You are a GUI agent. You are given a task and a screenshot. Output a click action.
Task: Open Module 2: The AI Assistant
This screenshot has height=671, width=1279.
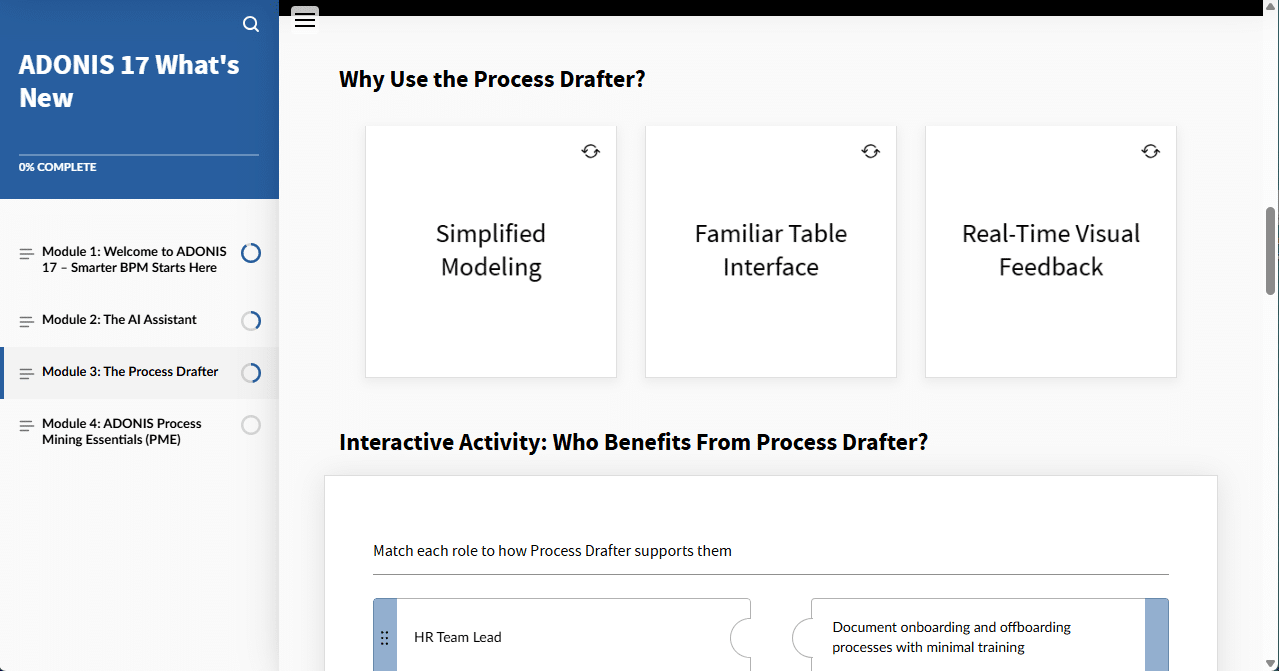(119, 320)
